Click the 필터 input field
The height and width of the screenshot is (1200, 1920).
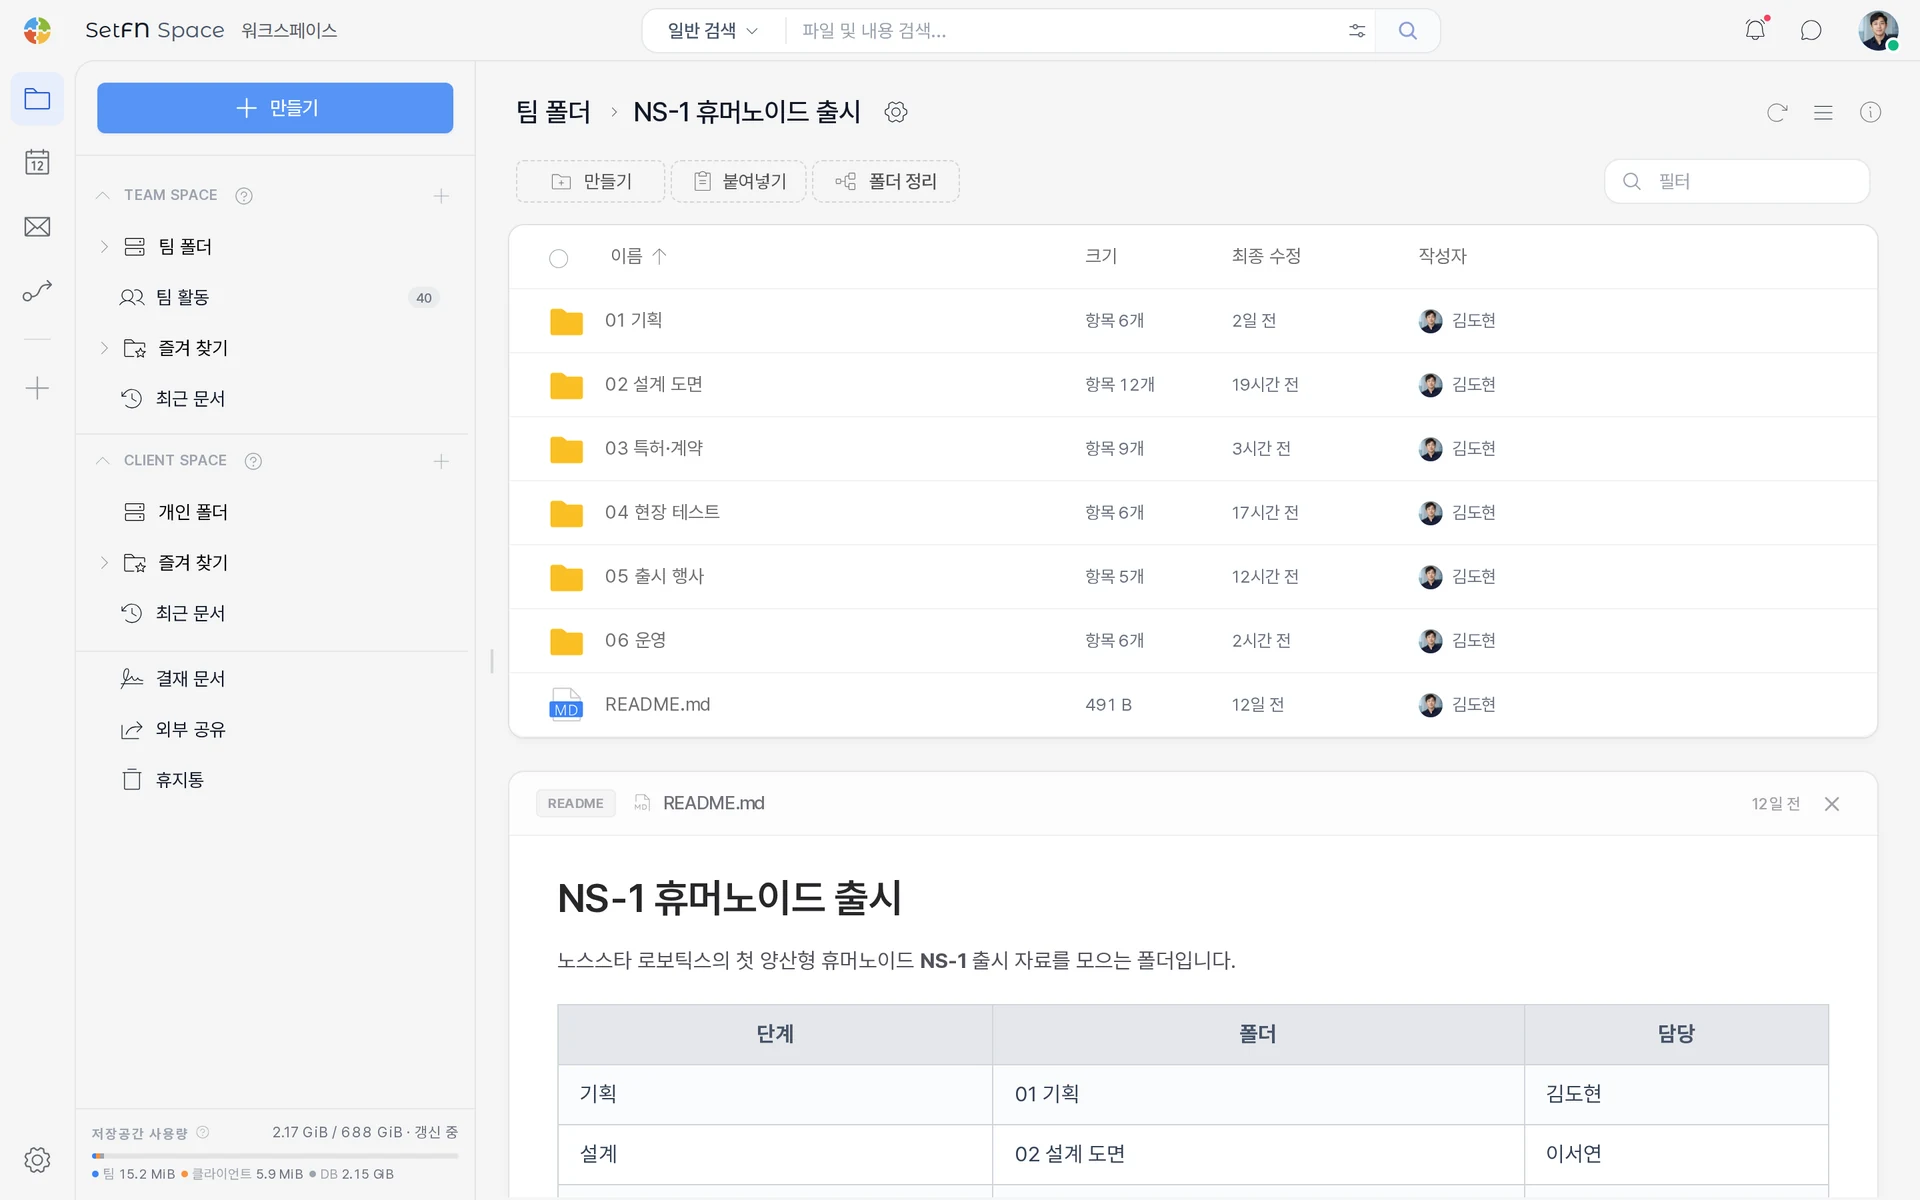[x=1737, y=181]
